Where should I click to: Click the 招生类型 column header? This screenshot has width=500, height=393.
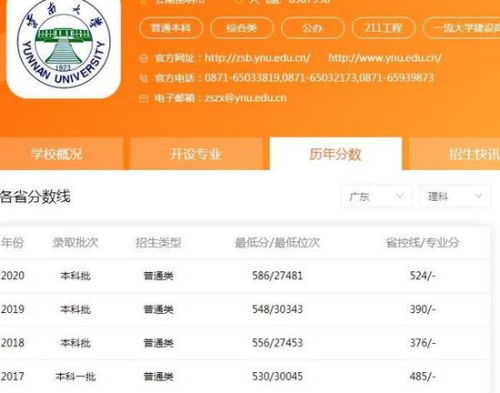tap(158, 243)
